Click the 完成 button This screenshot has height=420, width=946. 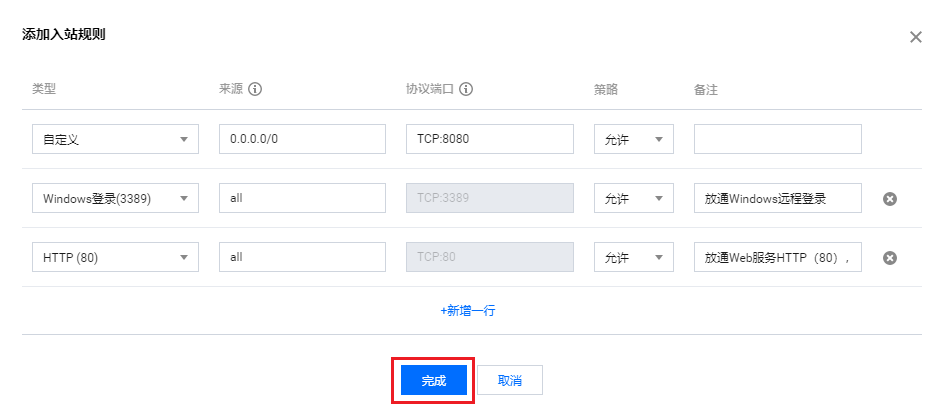[434, 381]
